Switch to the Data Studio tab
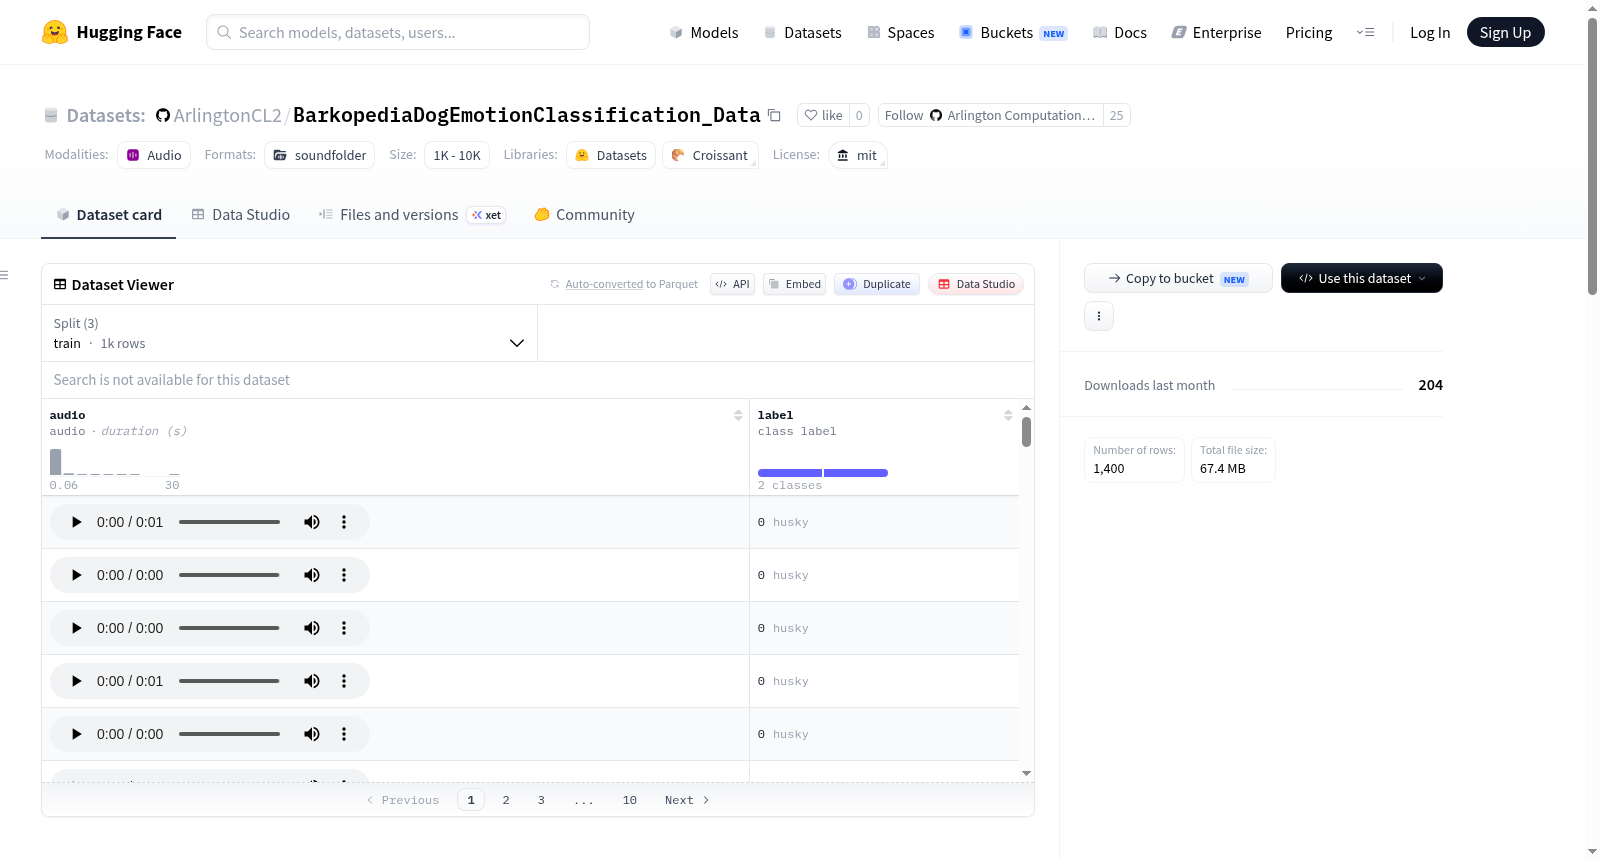Viewport: 1600px width, 861px height. pyautogui.click(x=241, y=214)
